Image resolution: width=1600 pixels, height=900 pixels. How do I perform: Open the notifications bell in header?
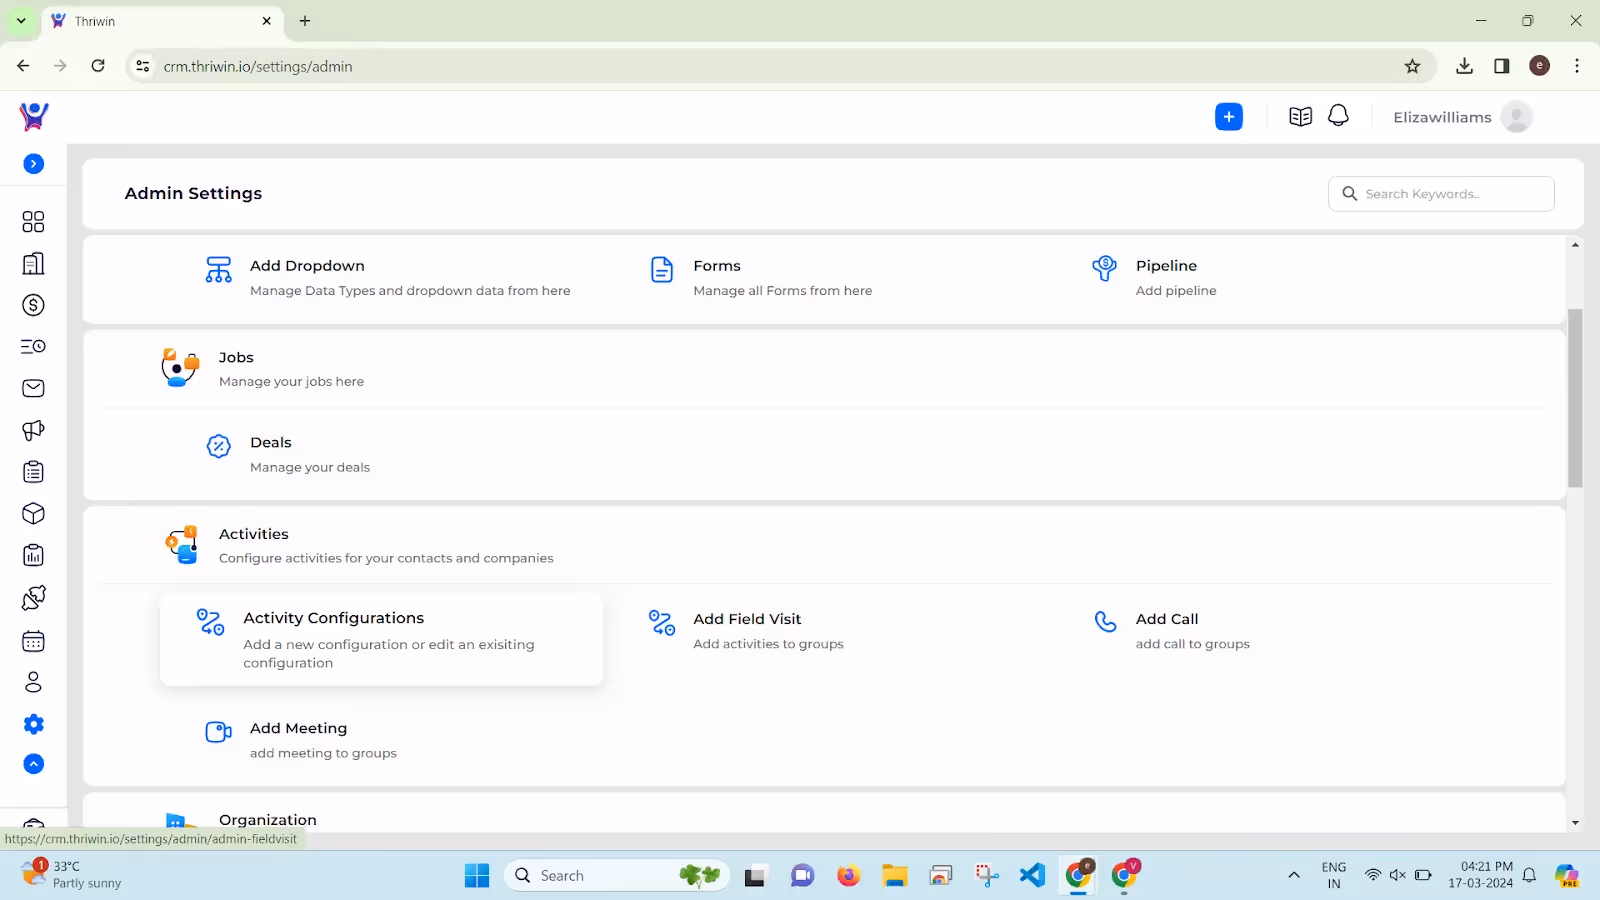point(1338,116)
